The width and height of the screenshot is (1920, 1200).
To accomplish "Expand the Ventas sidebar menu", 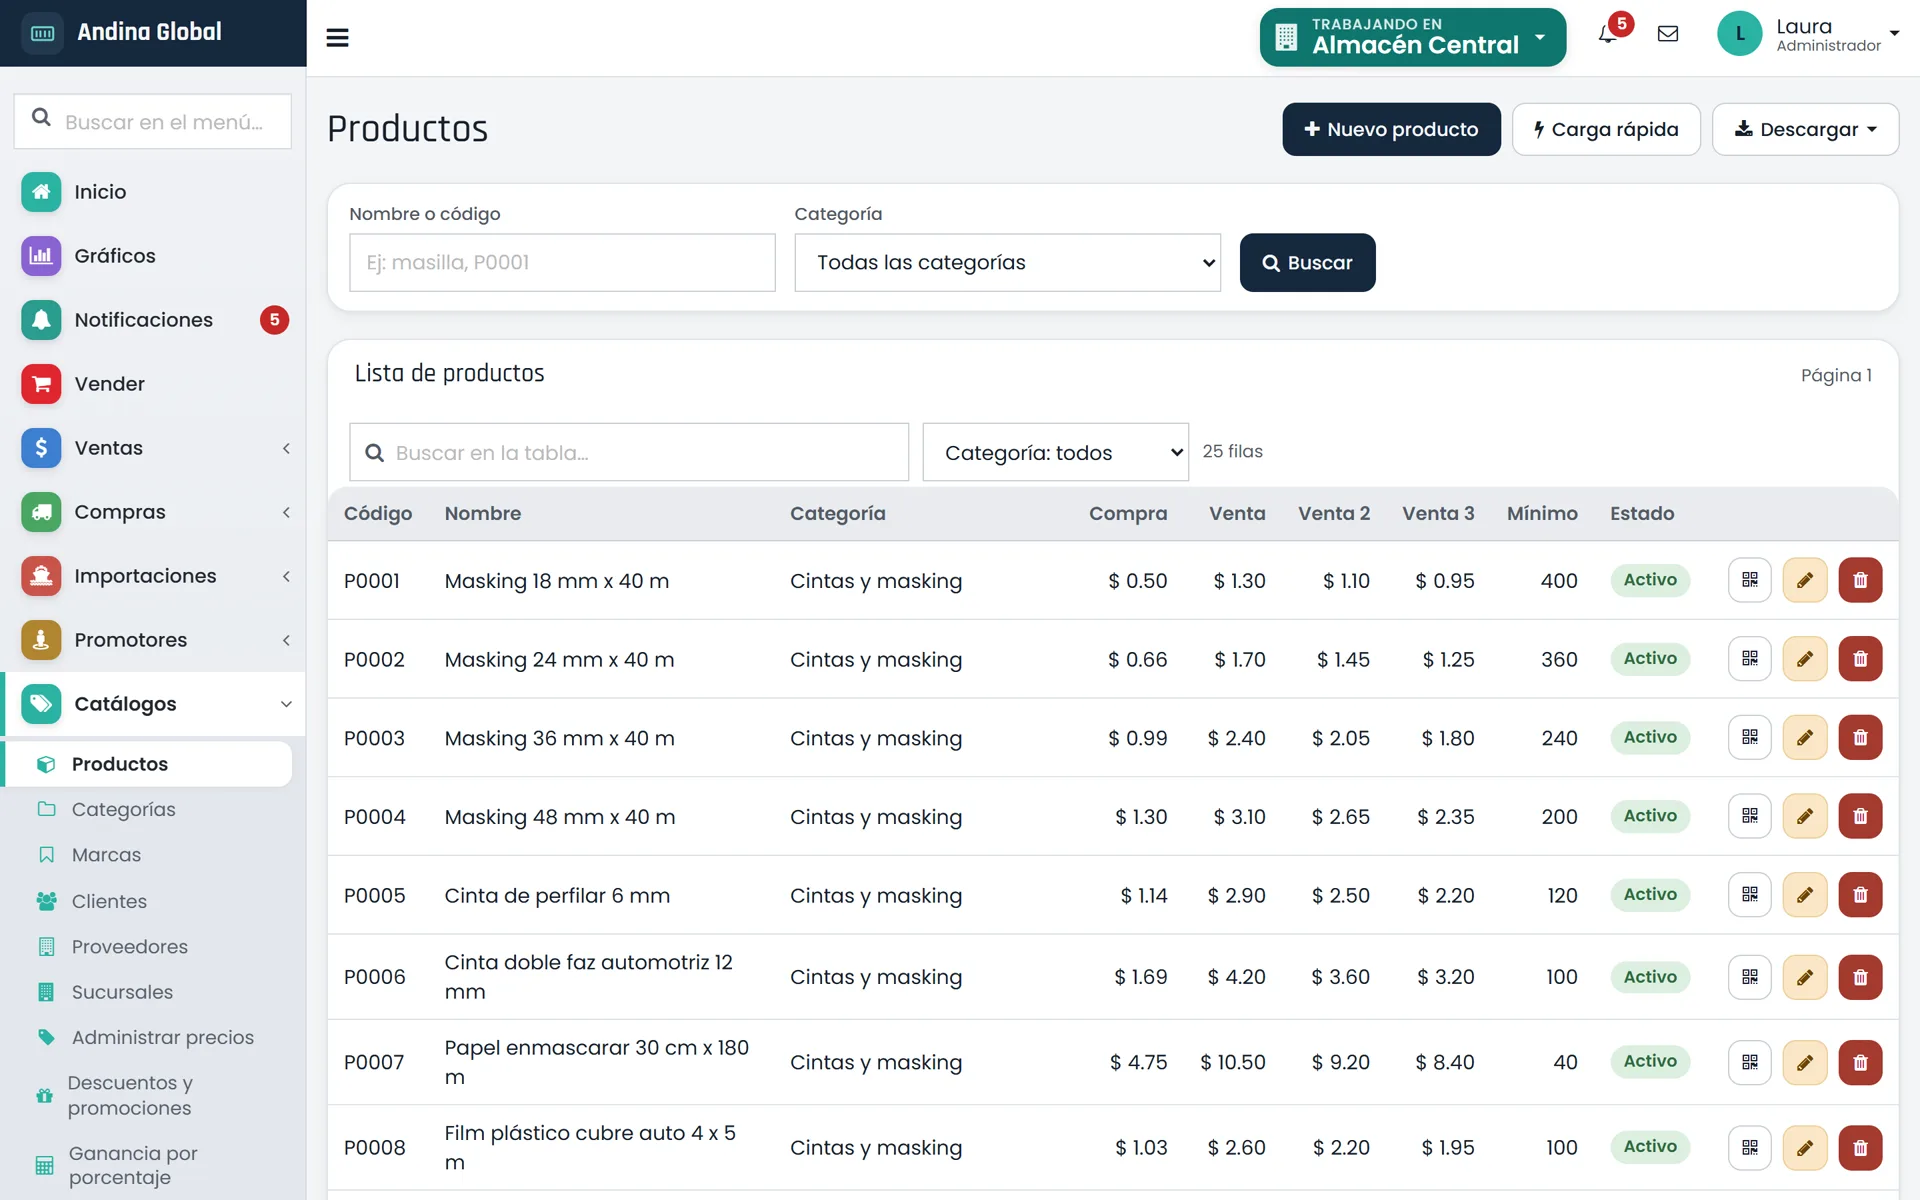I will pyautogui.click(x=153, y=448).
